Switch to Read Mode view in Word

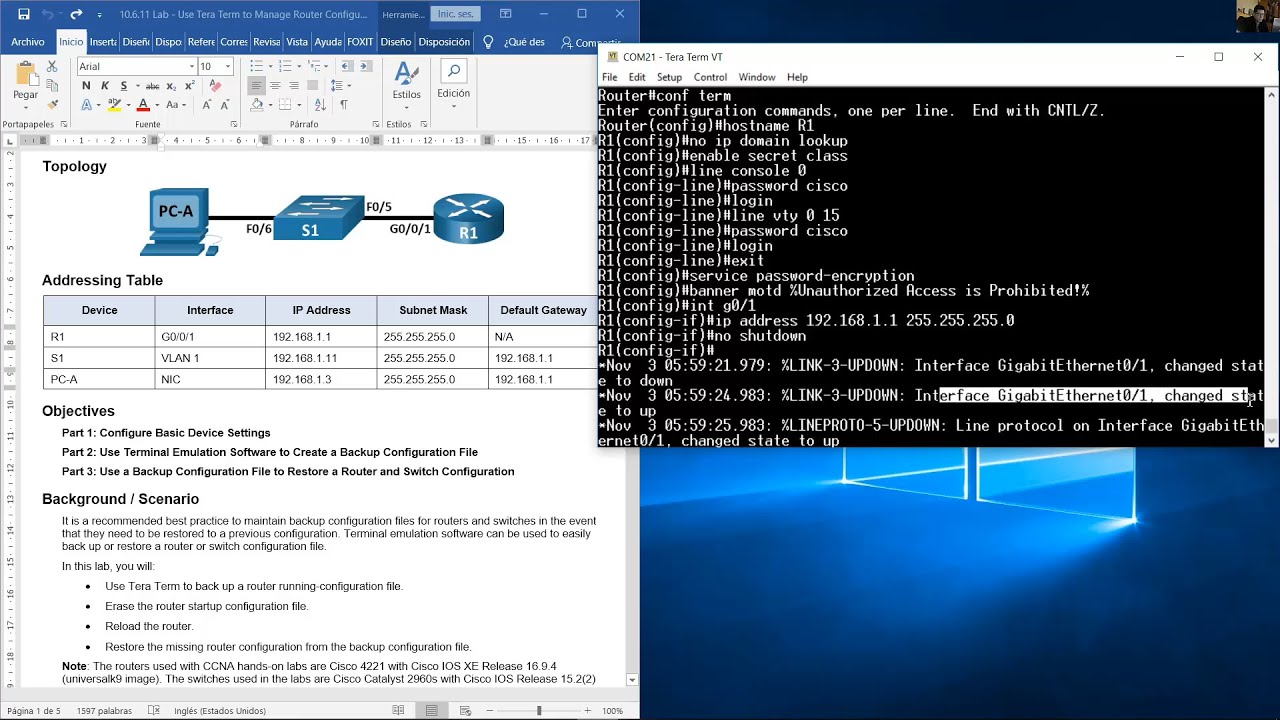(x=398, y=711)
